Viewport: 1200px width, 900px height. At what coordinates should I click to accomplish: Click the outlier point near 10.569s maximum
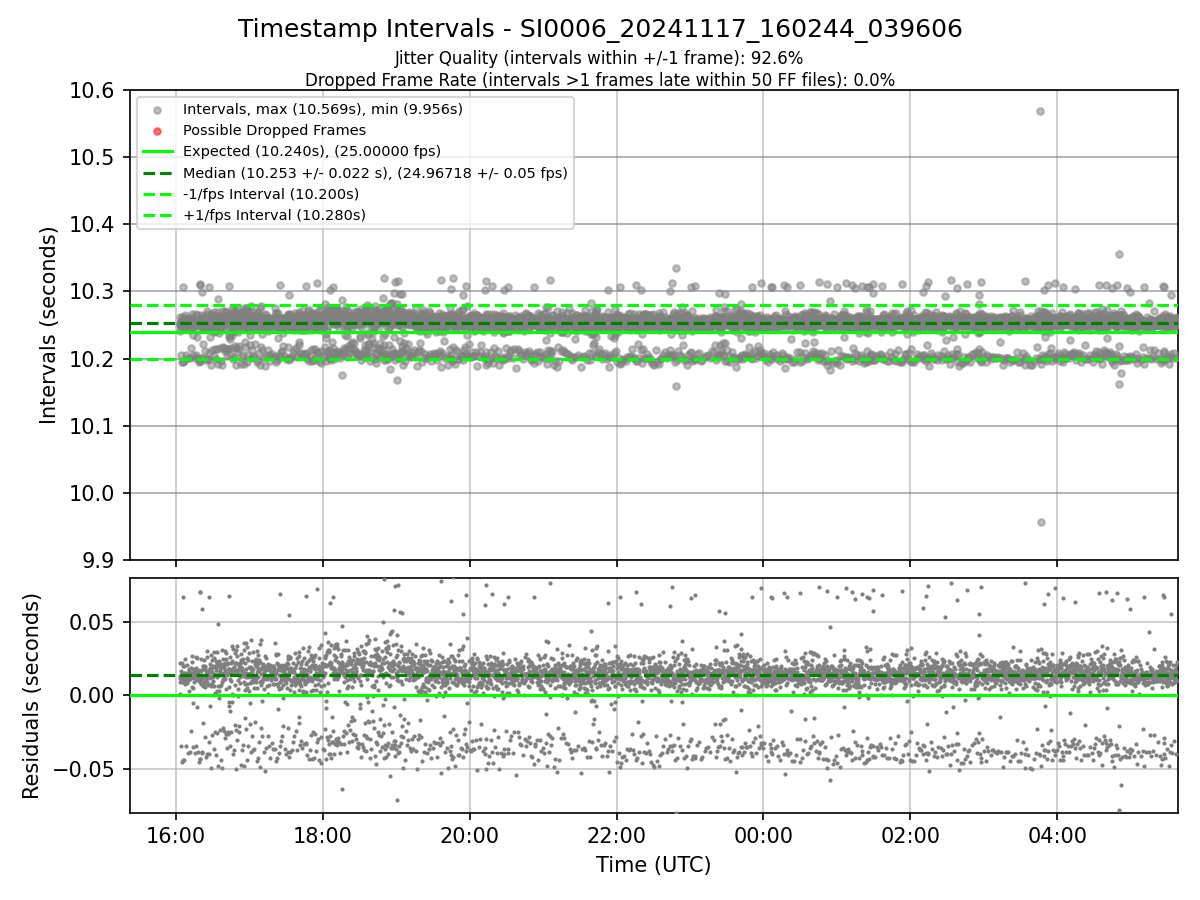[x=1040, y=111]
